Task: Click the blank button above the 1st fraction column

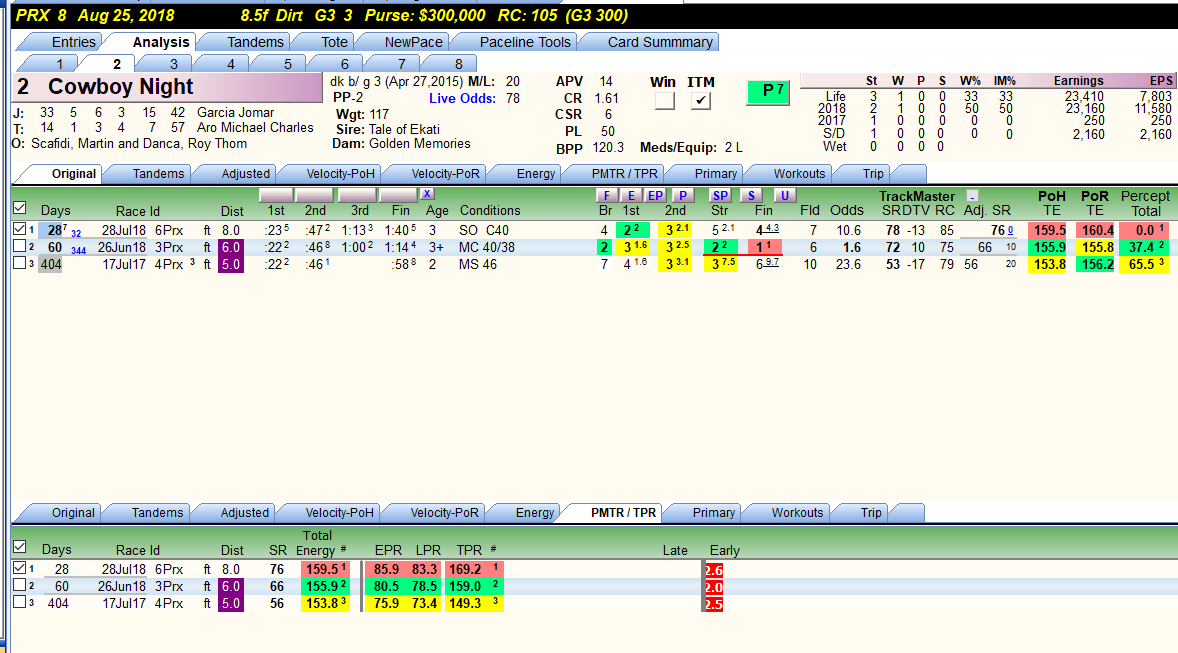Action: coord(276,195)
